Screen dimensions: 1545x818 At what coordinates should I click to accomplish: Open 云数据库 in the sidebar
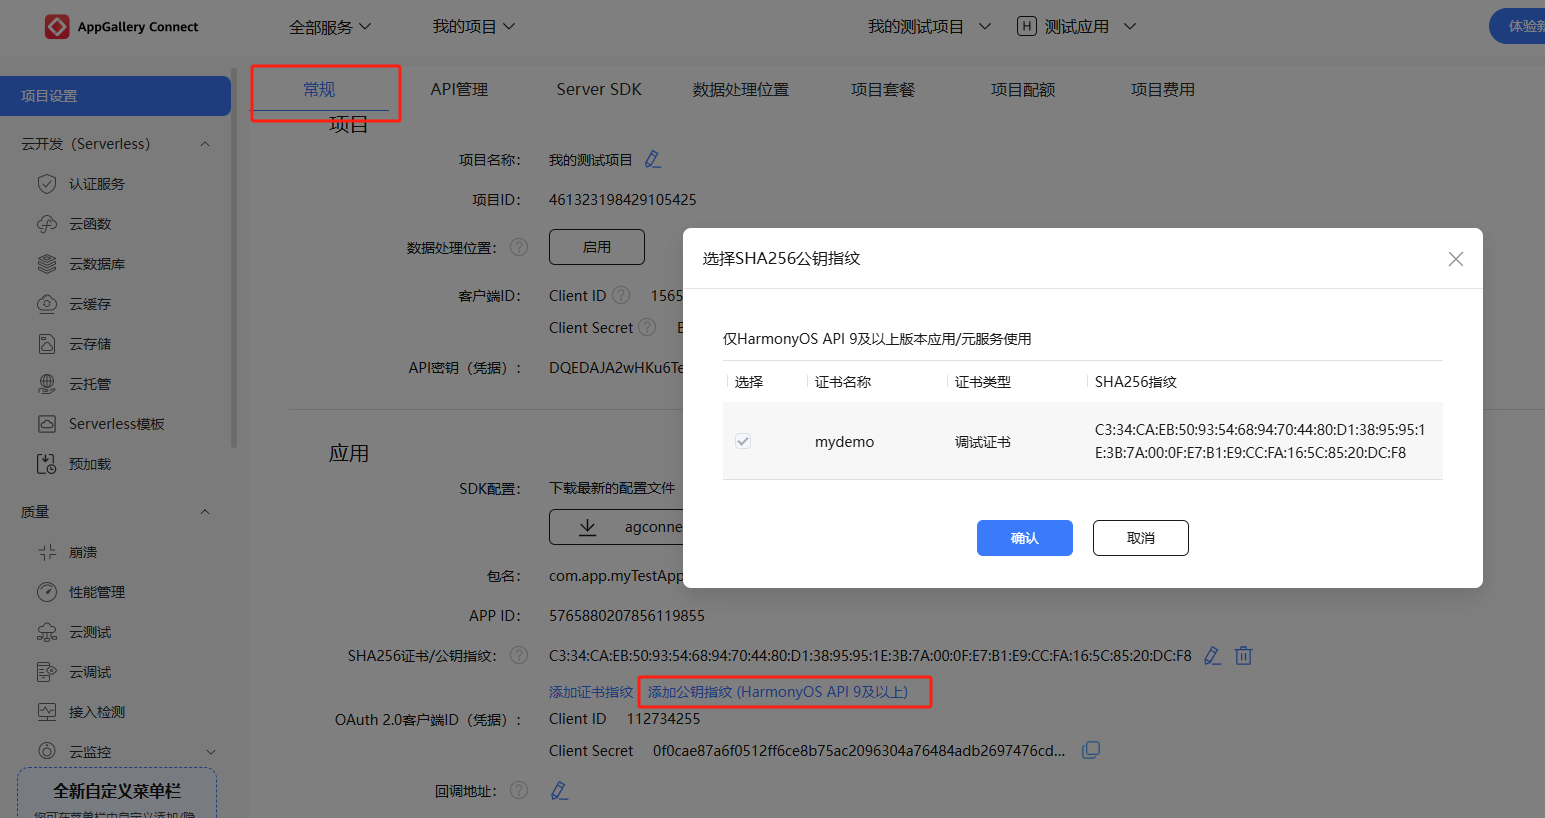point(97,264)
